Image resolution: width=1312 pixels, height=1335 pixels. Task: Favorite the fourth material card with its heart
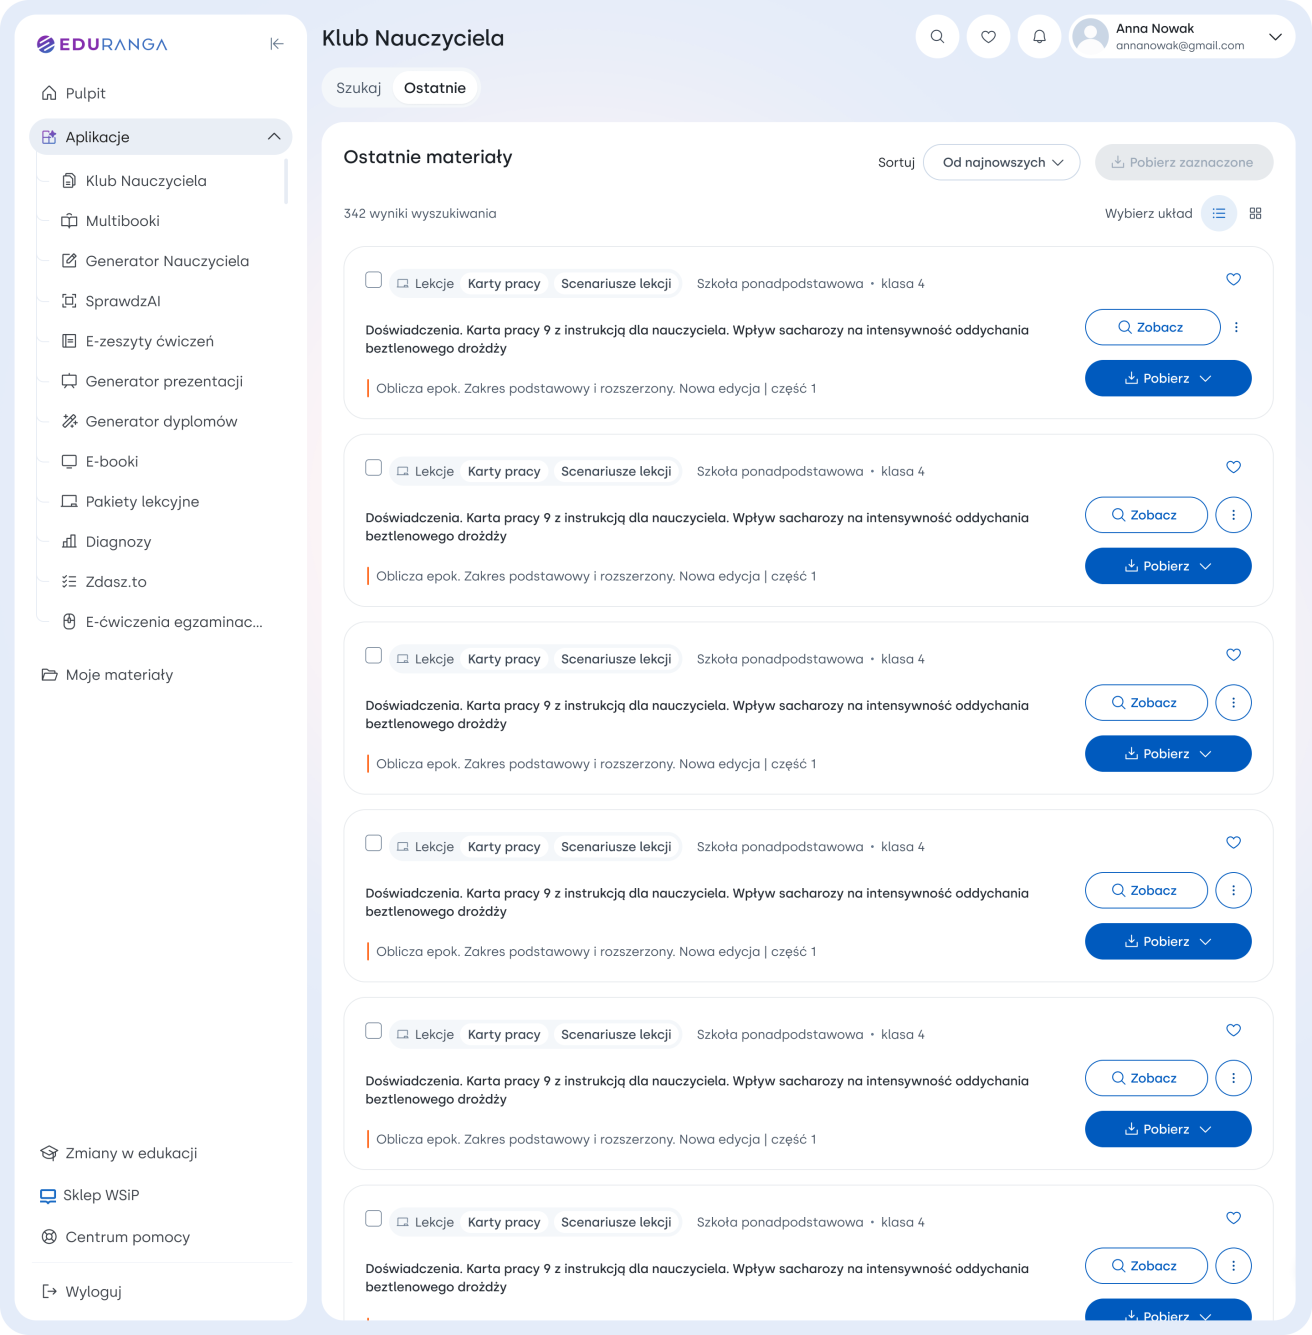tap(1233, 843)
